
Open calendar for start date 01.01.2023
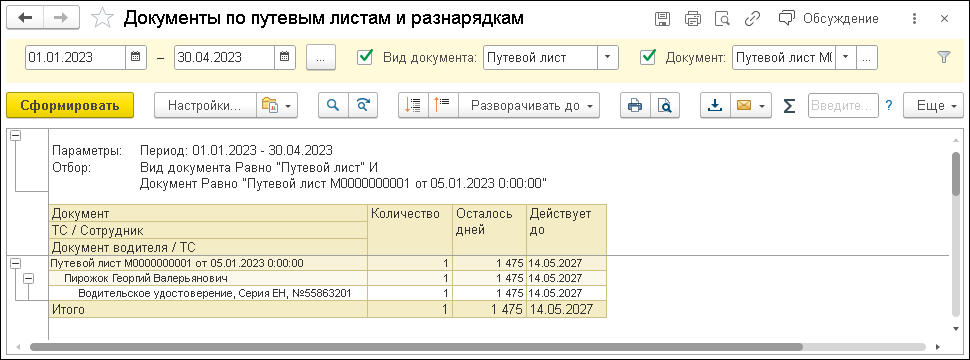pyautogui.click(x=135, y=57)
